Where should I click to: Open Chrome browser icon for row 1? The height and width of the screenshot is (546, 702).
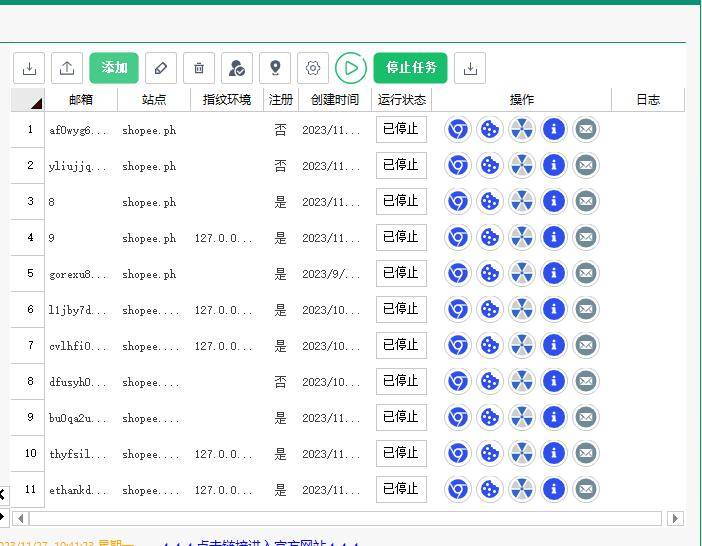coord(458,129)
